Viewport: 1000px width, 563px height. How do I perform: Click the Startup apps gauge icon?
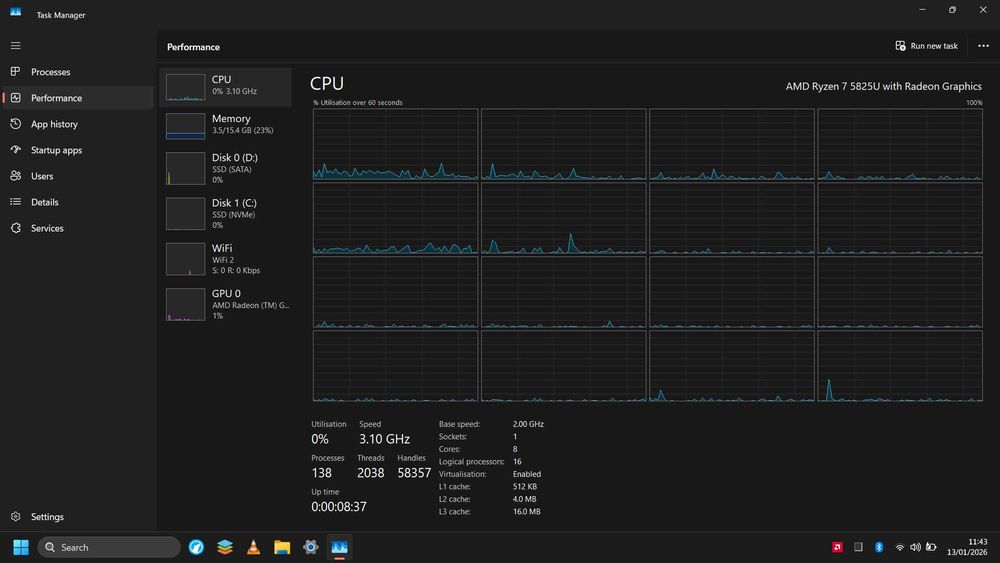[15, 150]
